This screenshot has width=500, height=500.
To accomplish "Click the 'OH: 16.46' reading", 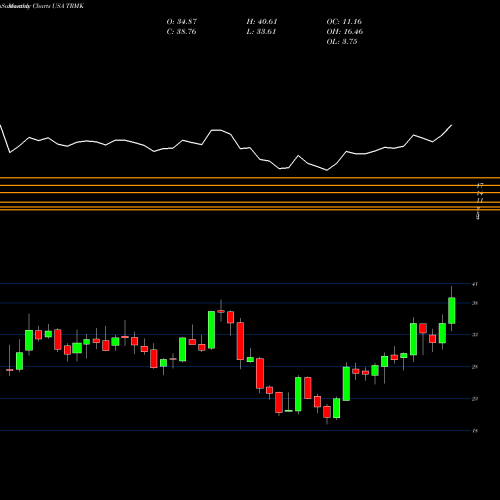I will (345, 32).
